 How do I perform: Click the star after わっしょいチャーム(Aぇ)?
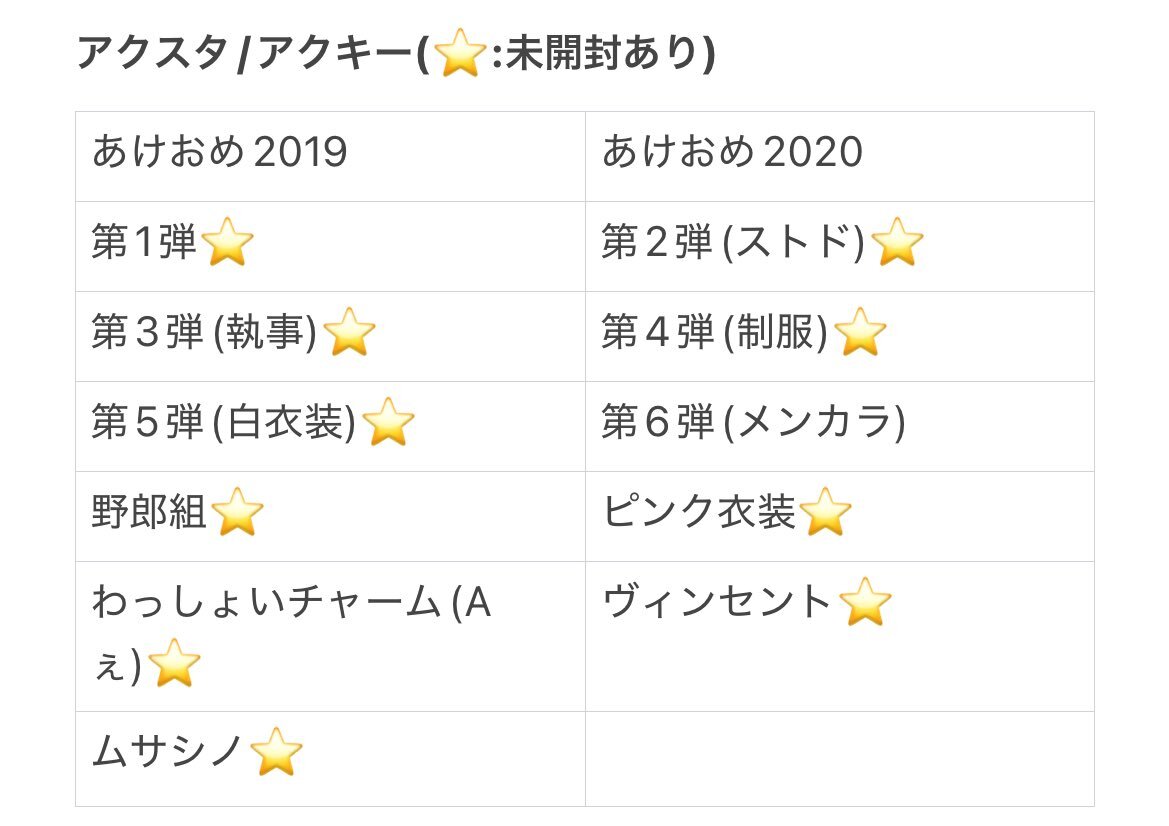tap(174, 663)
